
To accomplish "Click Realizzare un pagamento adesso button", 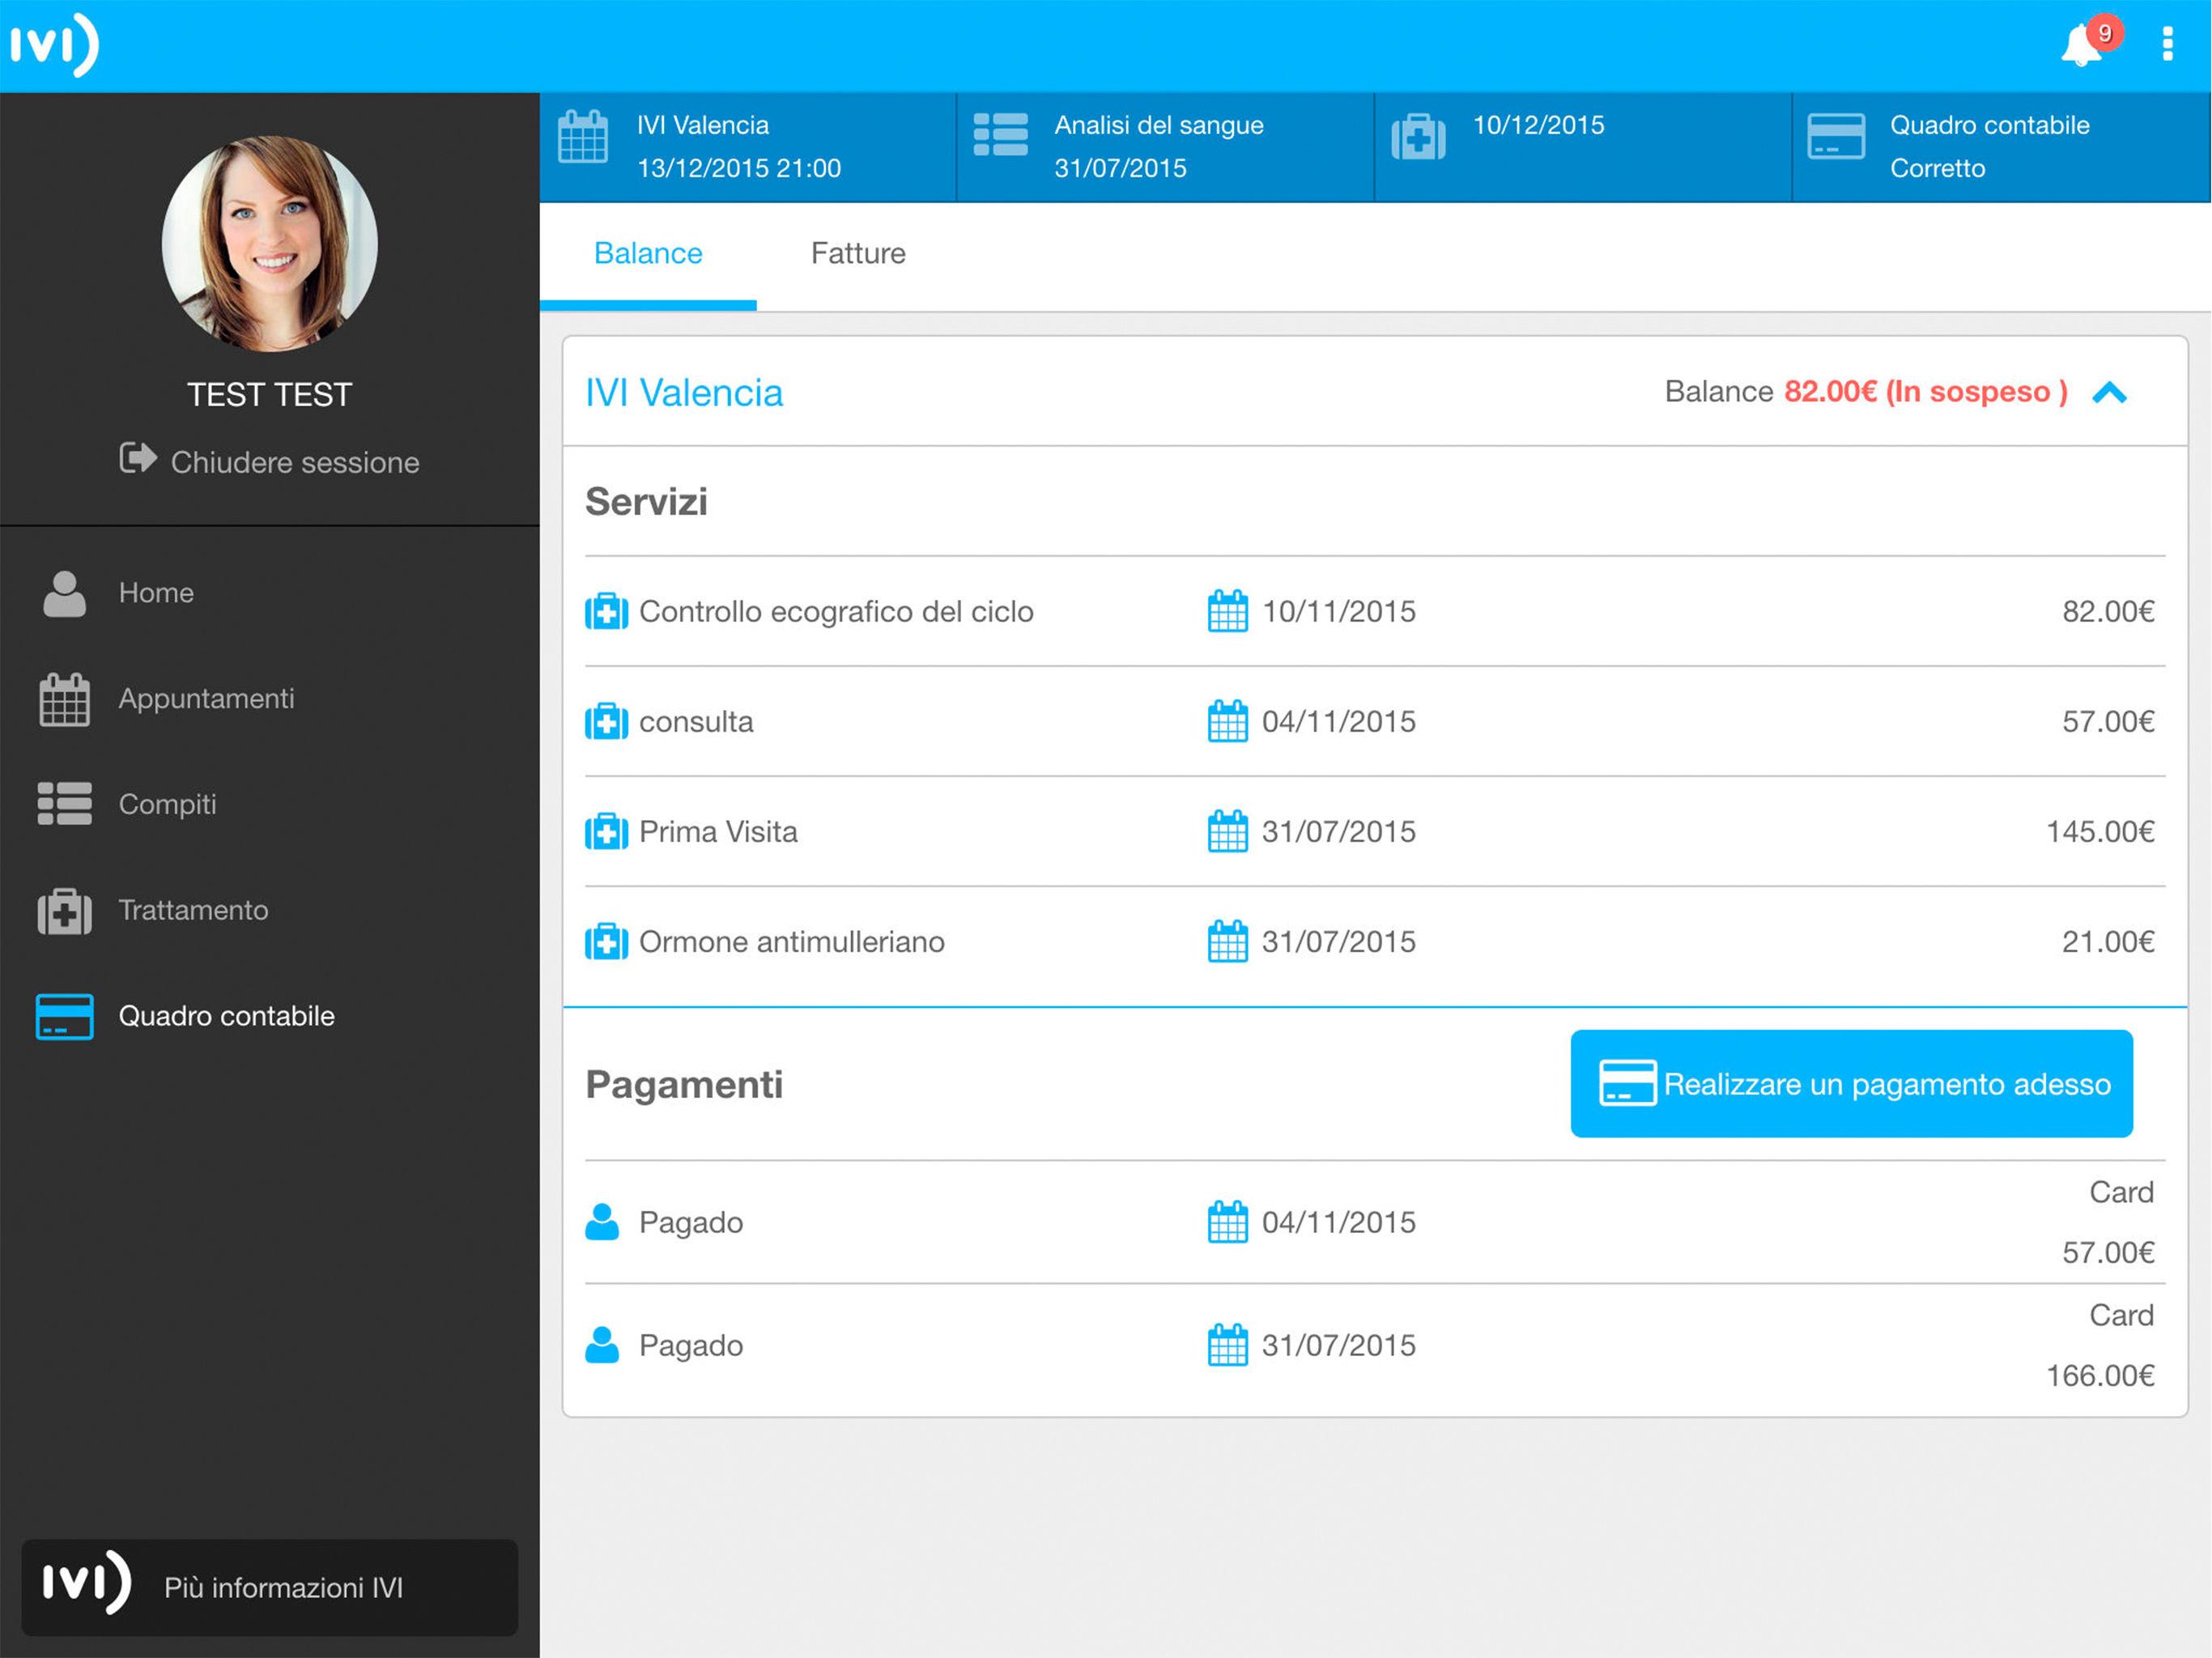I will [x=1851, y=1084].
